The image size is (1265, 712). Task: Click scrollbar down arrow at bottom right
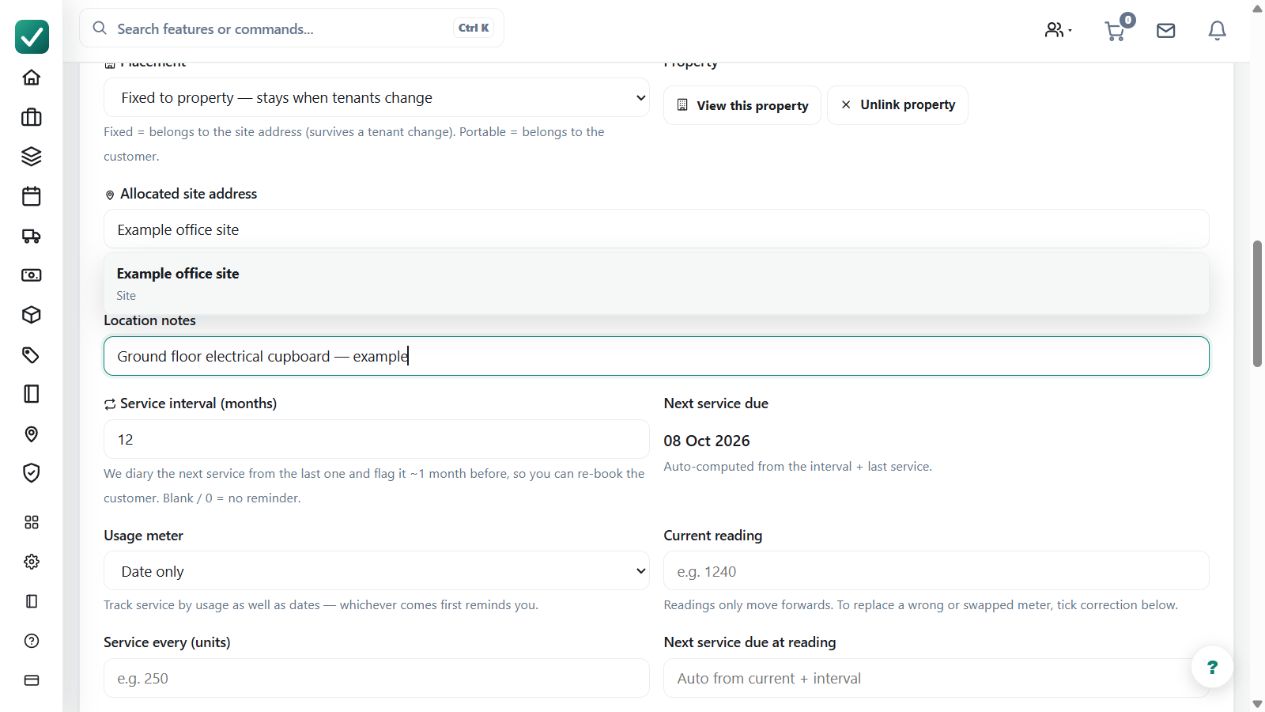(x=1258, y=704)
